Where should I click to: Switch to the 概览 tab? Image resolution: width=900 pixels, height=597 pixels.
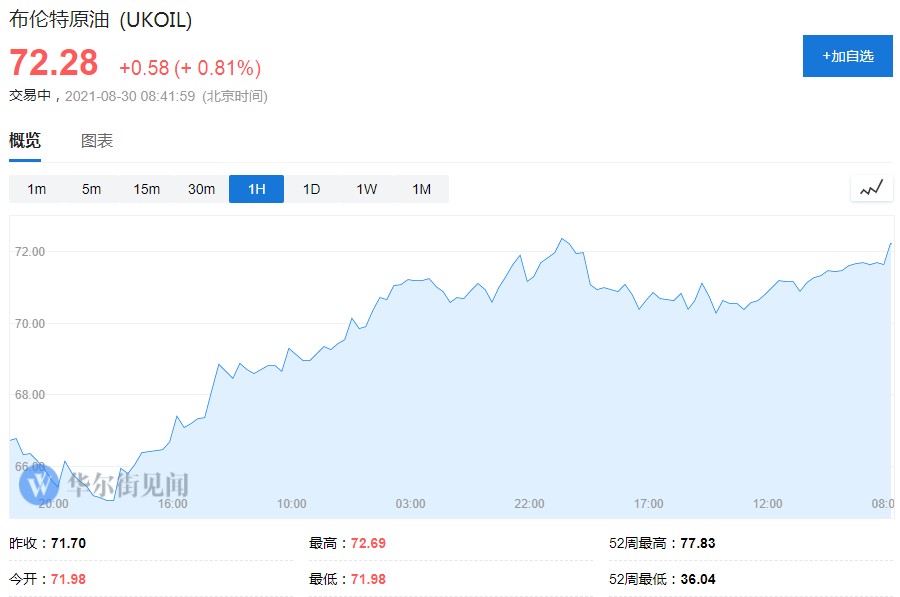[25, 141]
